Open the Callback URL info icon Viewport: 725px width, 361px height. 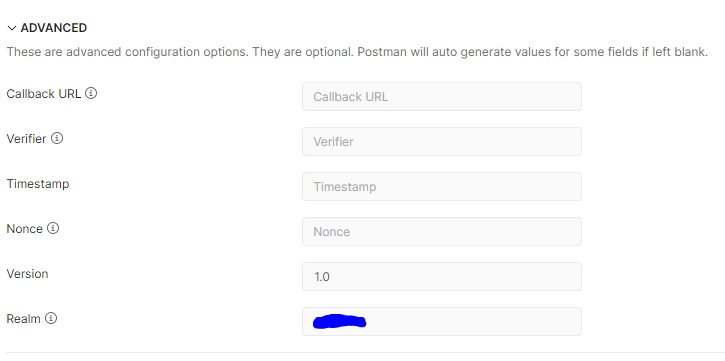(x=91, y=93)
